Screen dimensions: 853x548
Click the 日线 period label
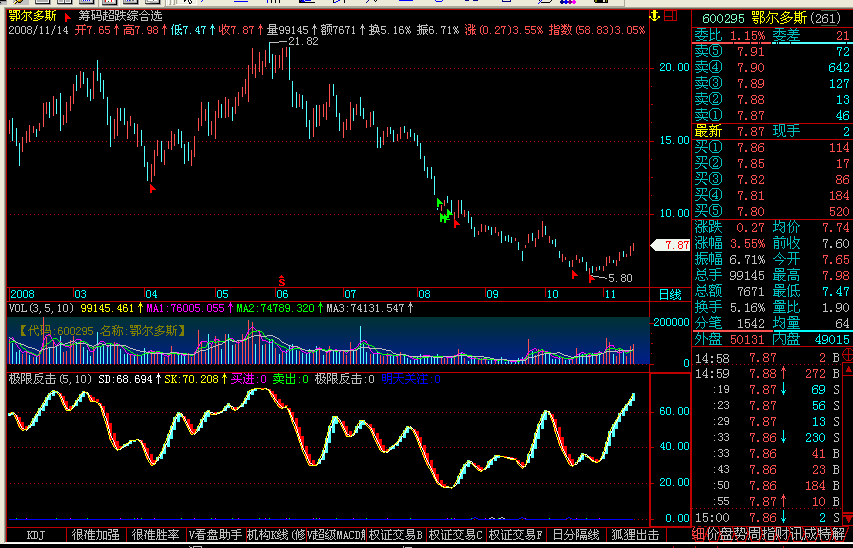pos(670,295)
